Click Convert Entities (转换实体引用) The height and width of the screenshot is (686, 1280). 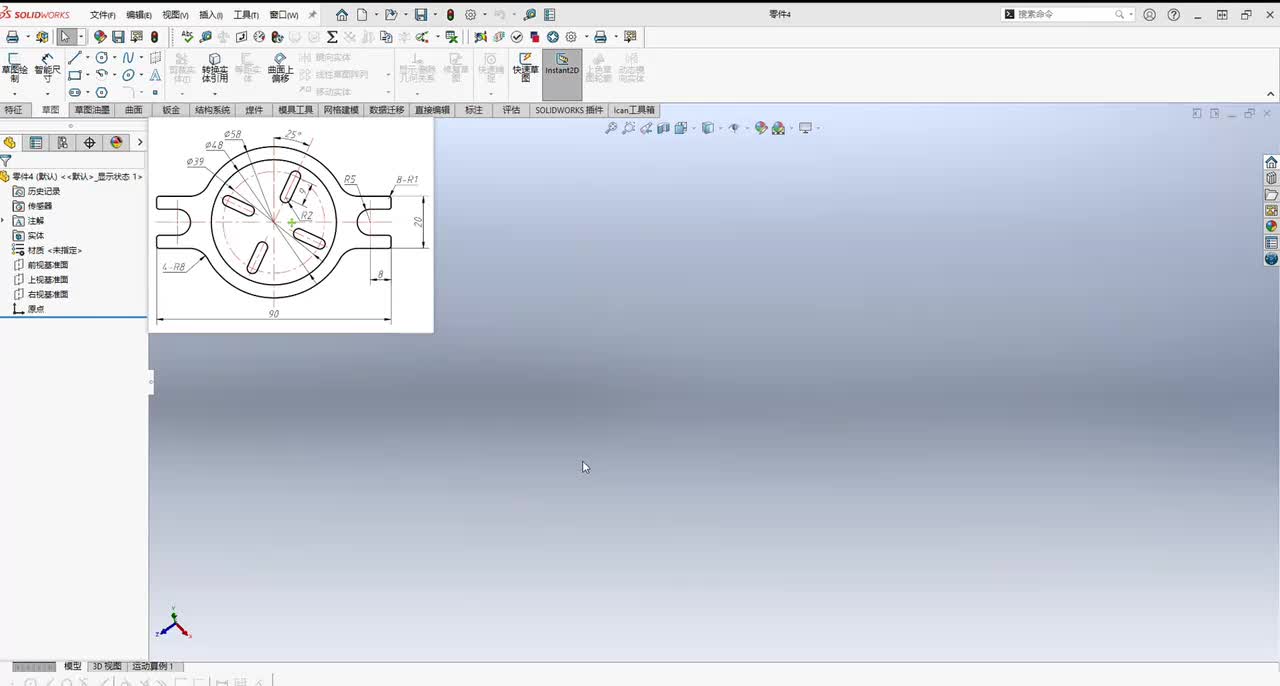click(214, 68)
